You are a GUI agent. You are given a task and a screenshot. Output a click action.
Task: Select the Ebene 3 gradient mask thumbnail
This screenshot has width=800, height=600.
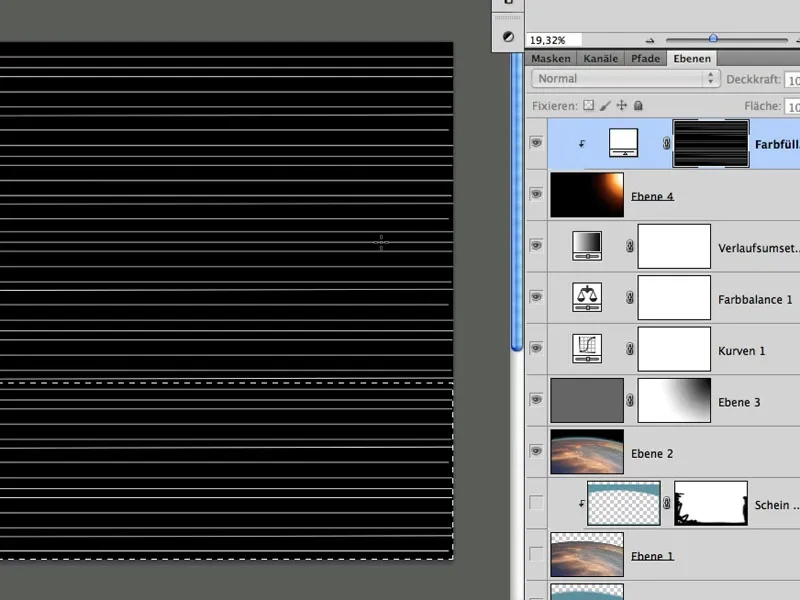coord(674,401)
